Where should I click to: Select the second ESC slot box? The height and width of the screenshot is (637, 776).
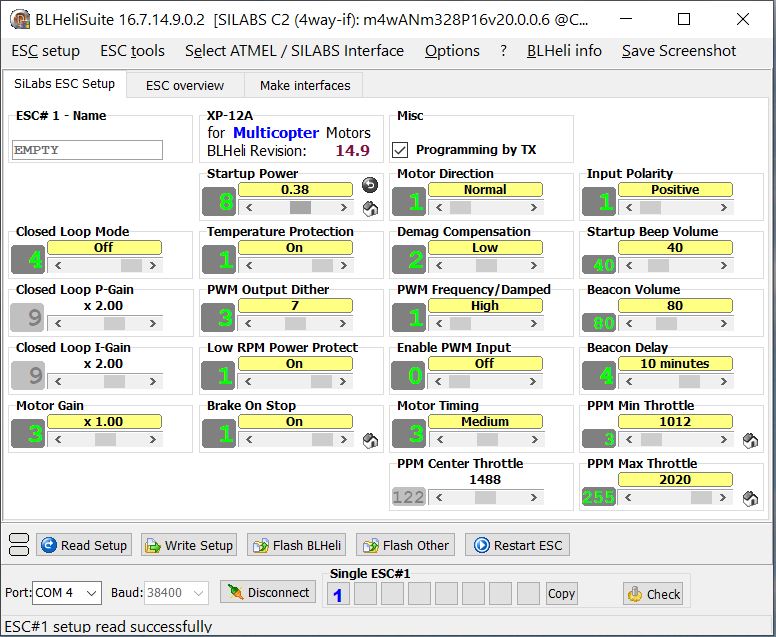[x=365, y=594]
